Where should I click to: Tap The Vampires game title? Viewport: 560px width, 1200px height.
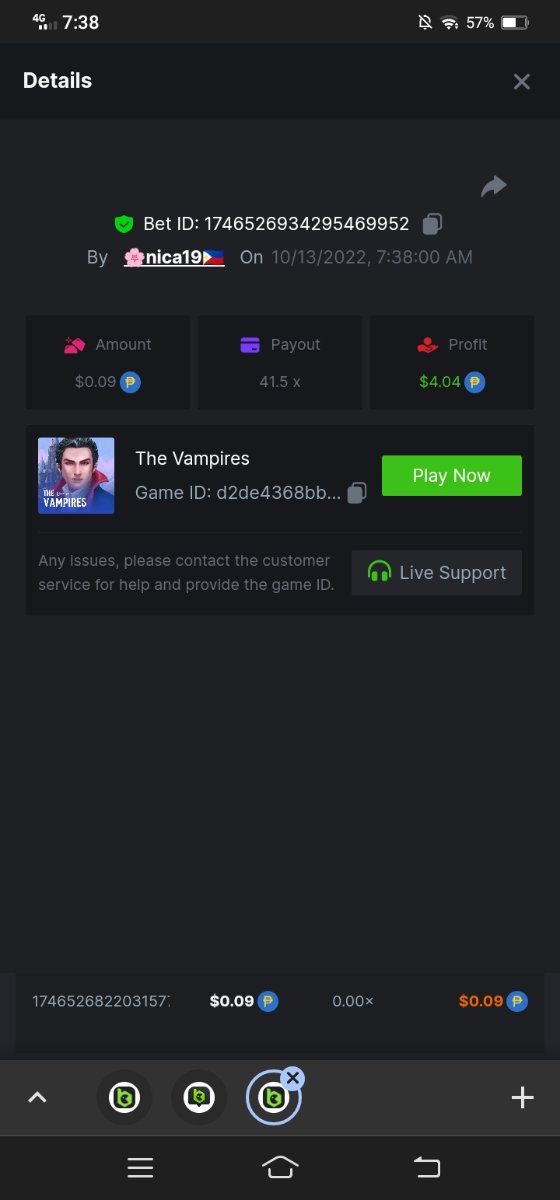pos(192,458)
